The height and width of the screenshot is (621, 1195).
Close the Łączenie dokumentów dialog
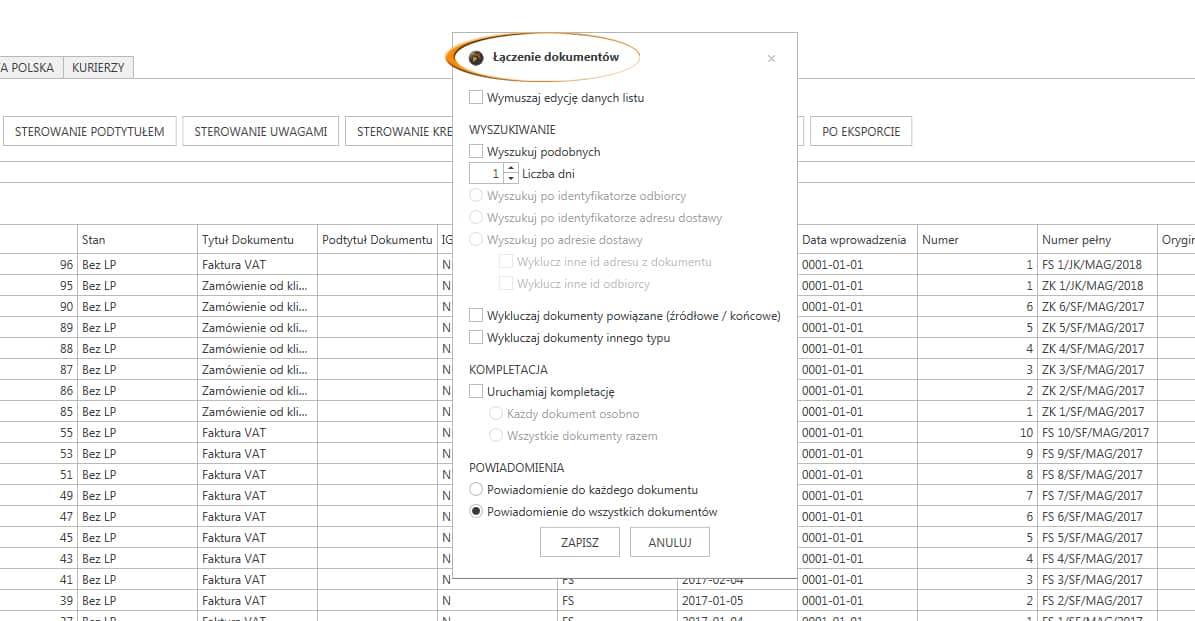771,59
